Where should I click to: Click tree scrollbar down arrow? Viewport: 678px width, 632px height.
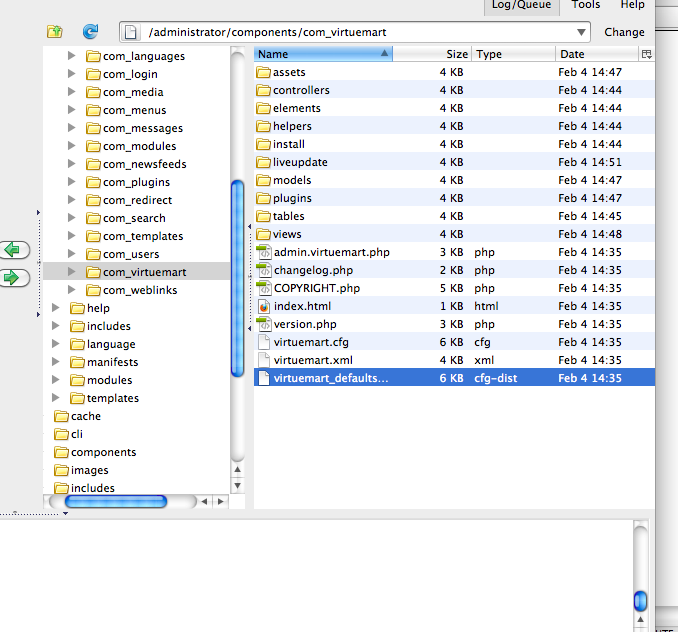coord(237,486)
